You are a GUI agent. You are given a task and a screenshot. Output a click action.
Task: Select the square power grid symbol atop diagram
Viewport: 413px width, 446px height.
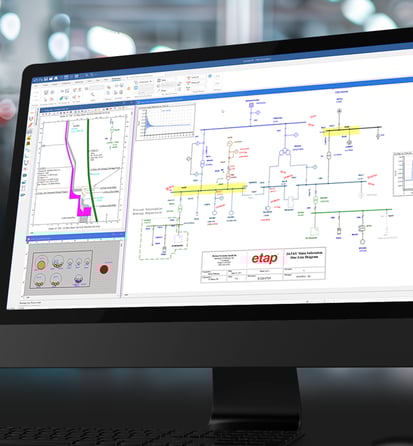pos(251,105)
